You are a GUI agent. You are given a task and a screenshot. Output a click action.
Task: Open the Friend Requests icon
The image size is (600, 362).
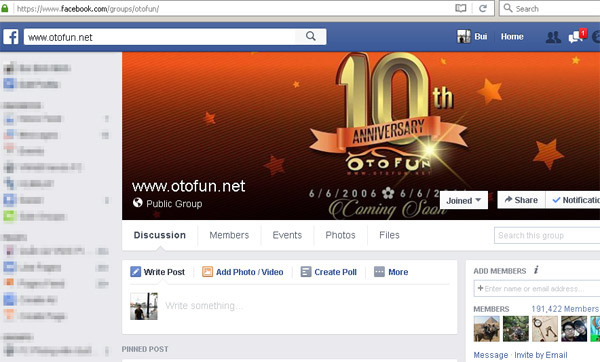(x=553, y=37)
